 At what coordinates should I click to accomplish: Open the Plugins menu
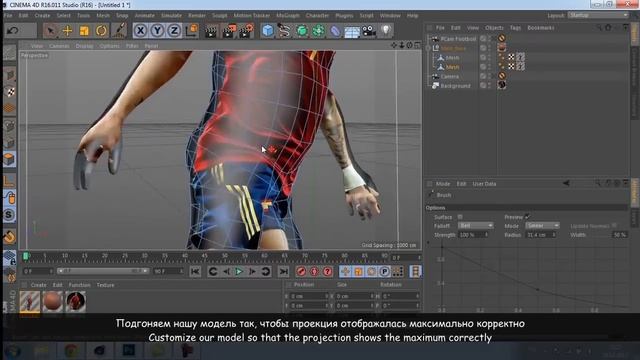pyautogui.click(x=344, y=16)
